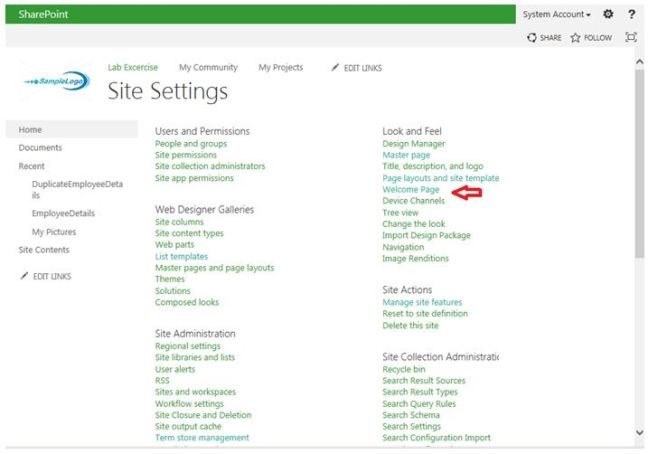Open Device Channels
Viewport: 650px width, 454px height.
413,201
